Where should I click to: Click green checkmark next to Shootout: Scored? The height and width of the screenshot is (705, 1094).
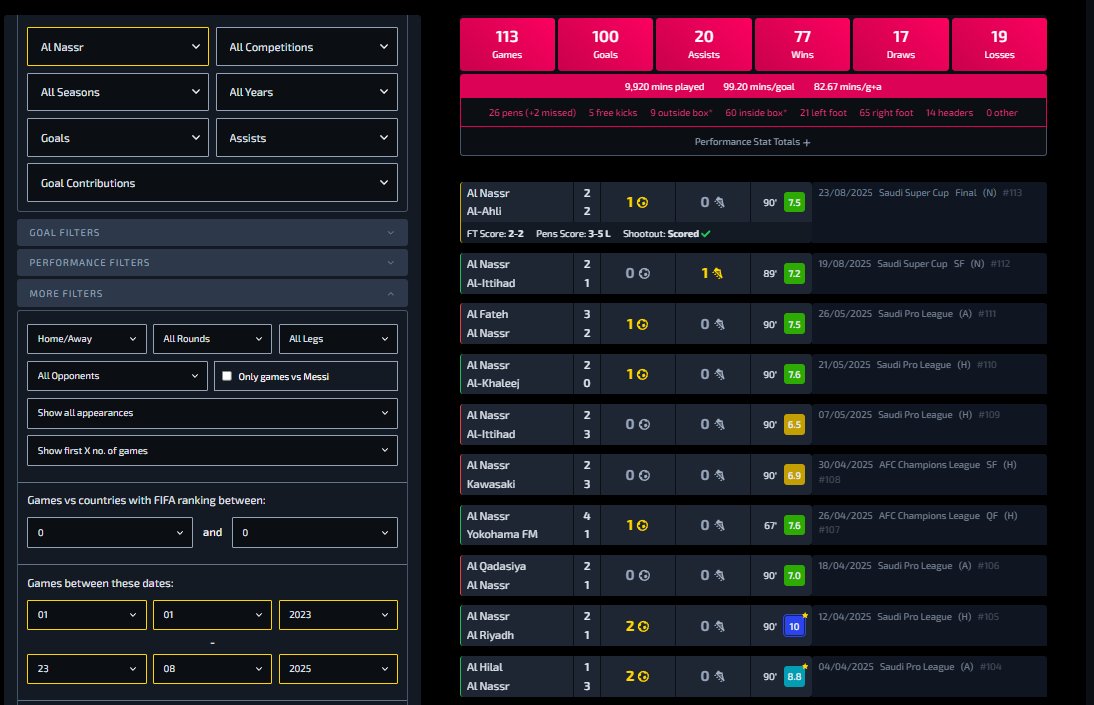point(706,234)
